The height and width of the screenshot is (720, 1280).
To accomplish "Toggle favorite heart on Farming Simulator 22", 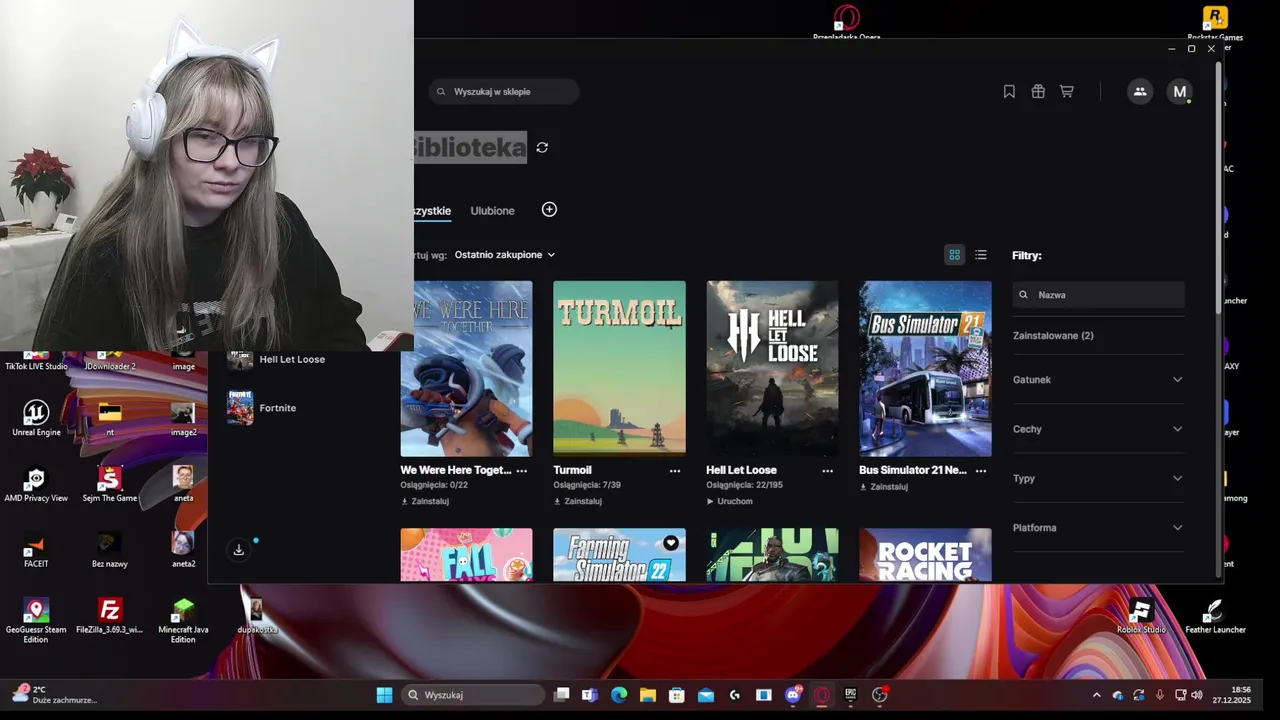I will point(671,543).
